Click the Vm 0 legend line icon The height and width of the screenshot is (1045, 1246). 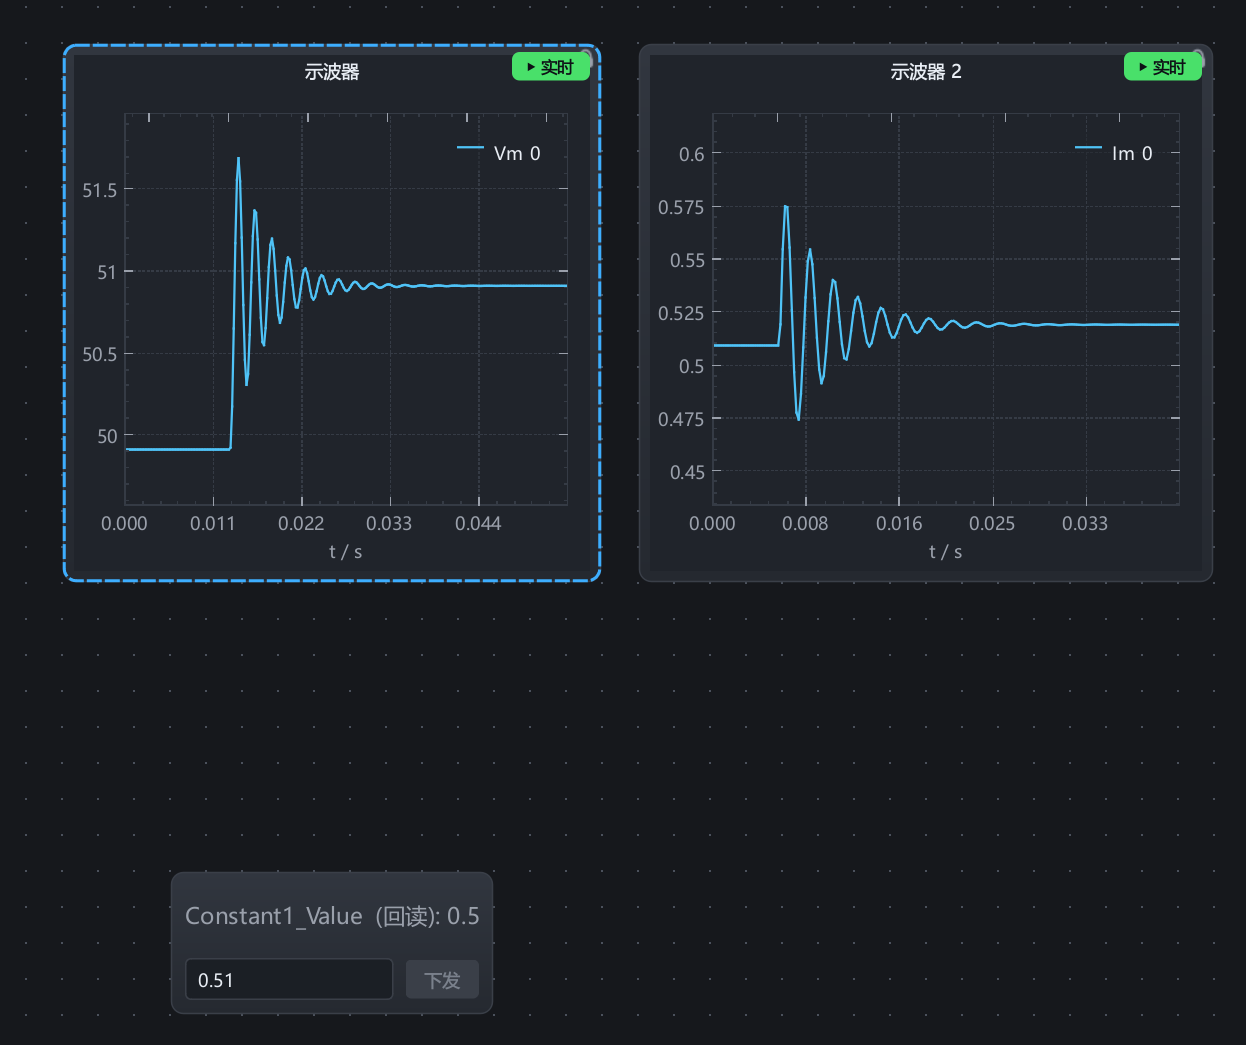pos(470,148)
